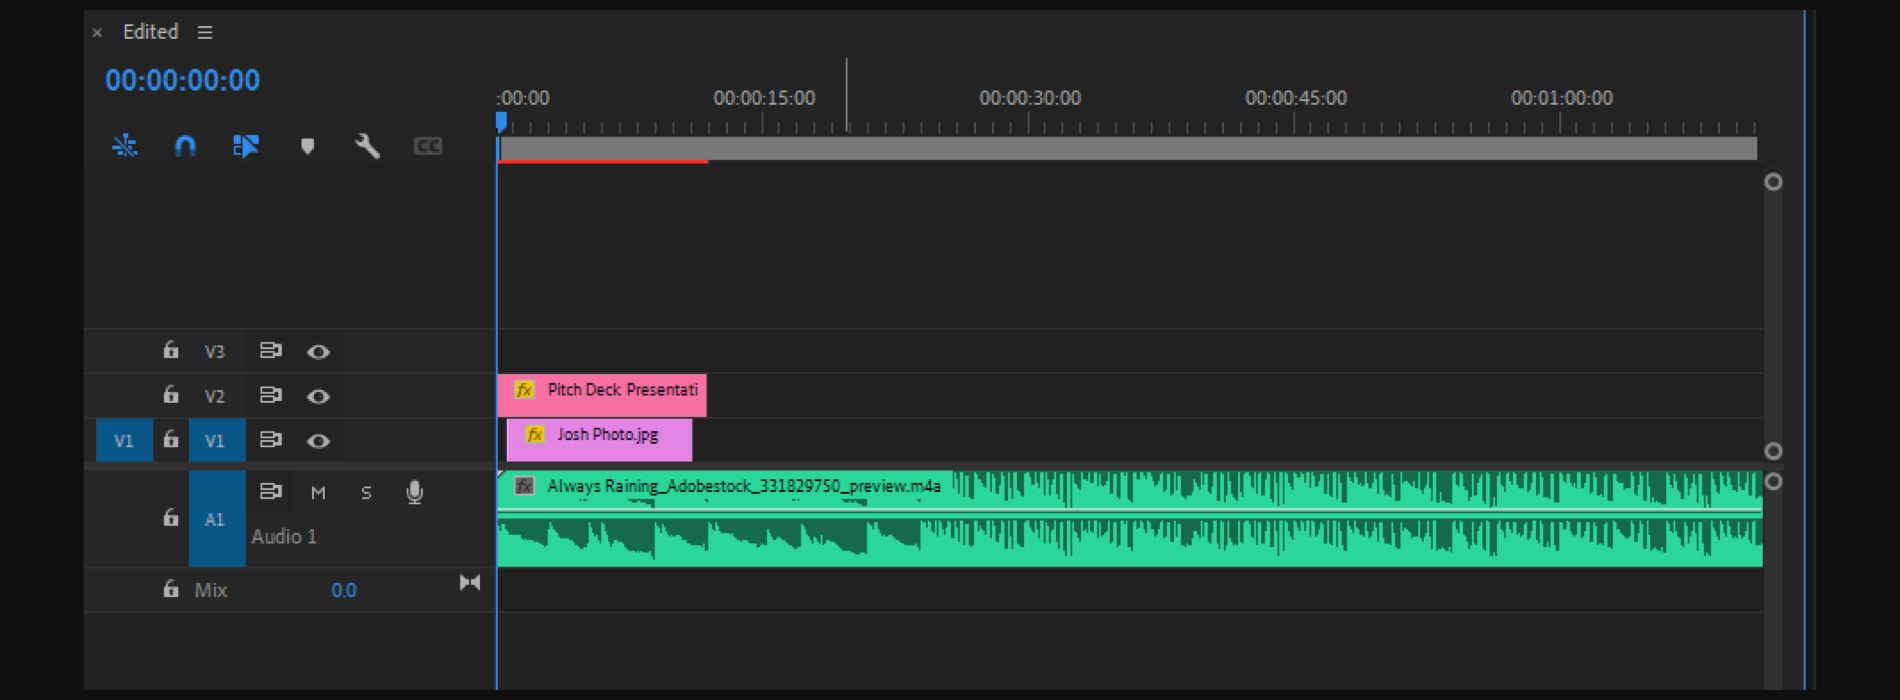The height and width of the screenshot is (700, 1900).
Task: Mute Audio 1 track with M
Action: click(x=318, y=492)
